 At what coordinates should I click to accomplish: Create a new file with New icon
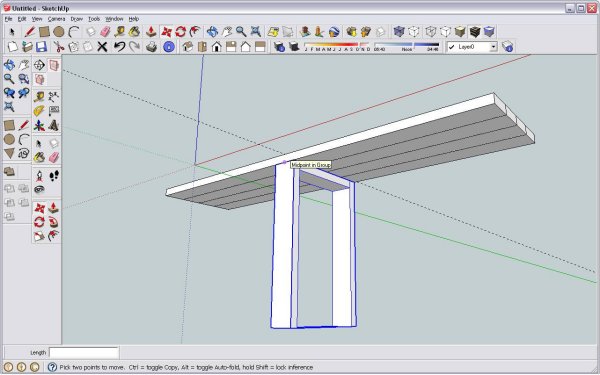(13, 47)
